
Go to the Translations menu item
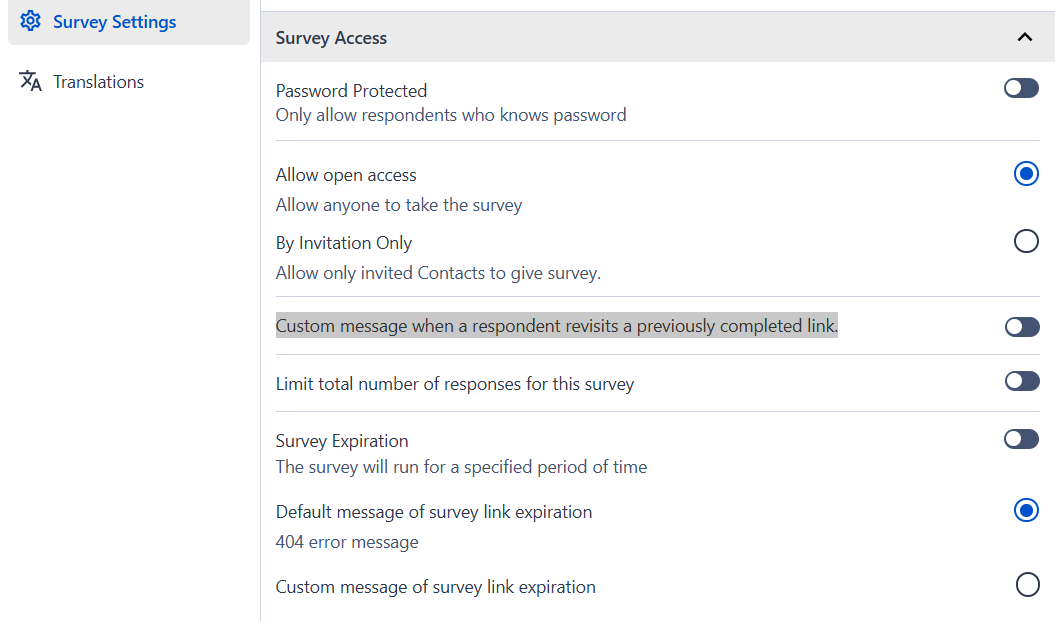point(98,82)
